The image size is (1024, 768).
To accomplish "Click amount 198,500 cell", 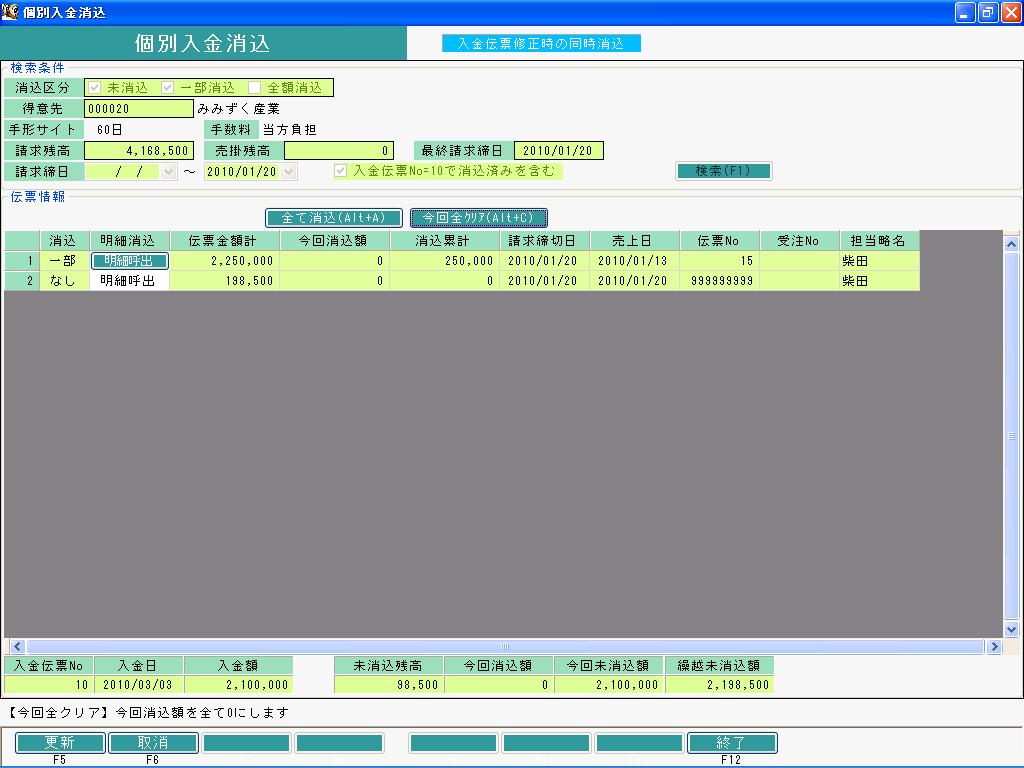I will tap(225, 281).
